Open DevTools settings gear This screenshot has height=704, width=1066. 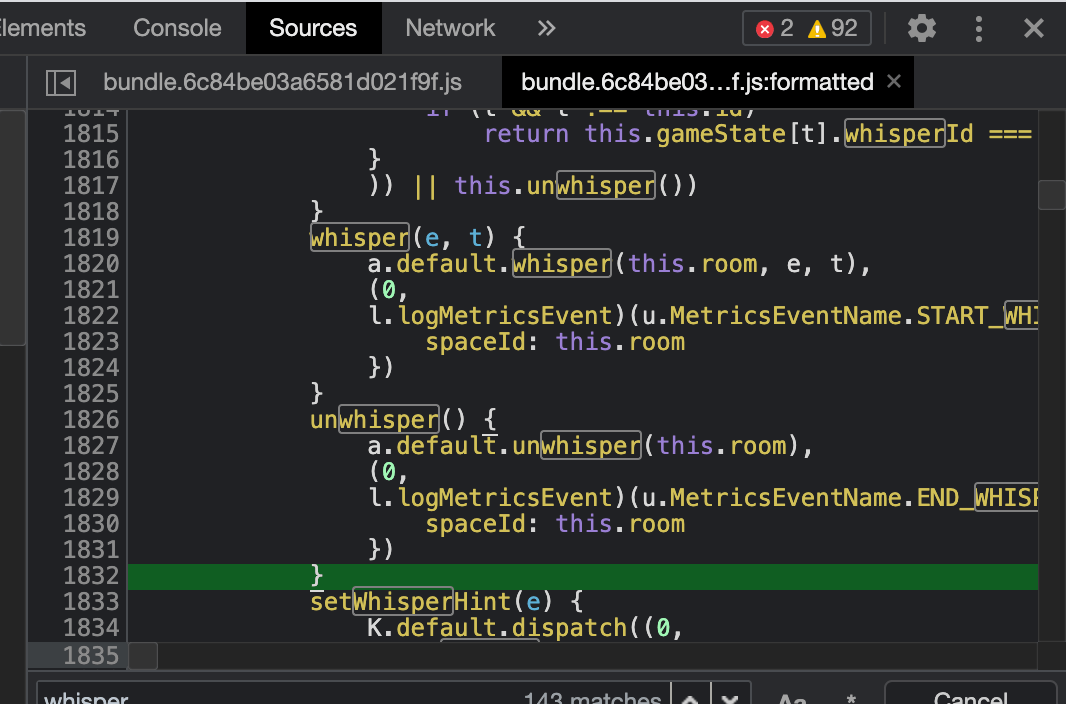click(x=921, y=28)
